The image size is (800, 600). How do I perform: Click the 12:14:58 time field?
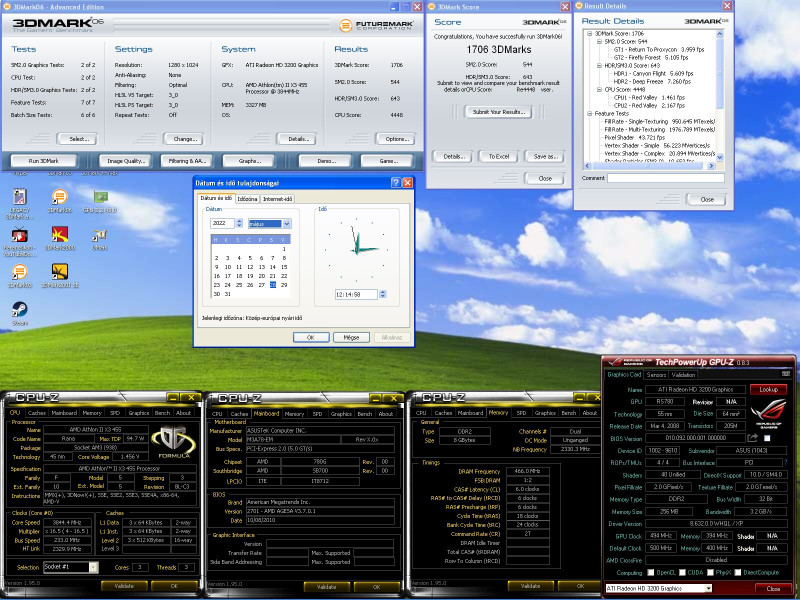(x=356, y=294)
